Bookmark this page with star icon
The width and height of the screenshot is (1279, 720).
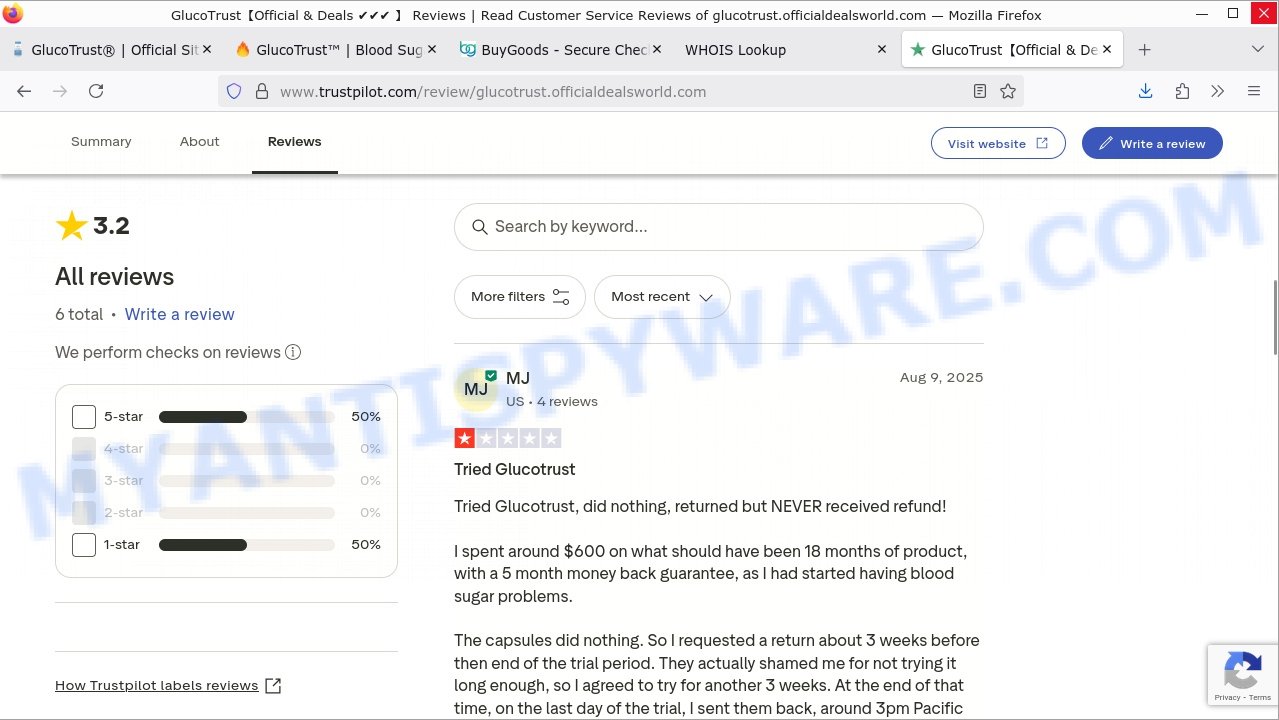[1008, 91]
